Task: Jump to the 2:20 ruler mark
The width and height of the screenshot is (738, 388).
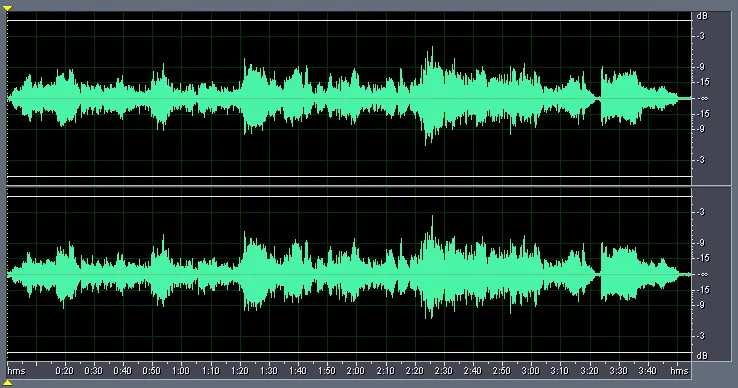Action: coord(415,371)
